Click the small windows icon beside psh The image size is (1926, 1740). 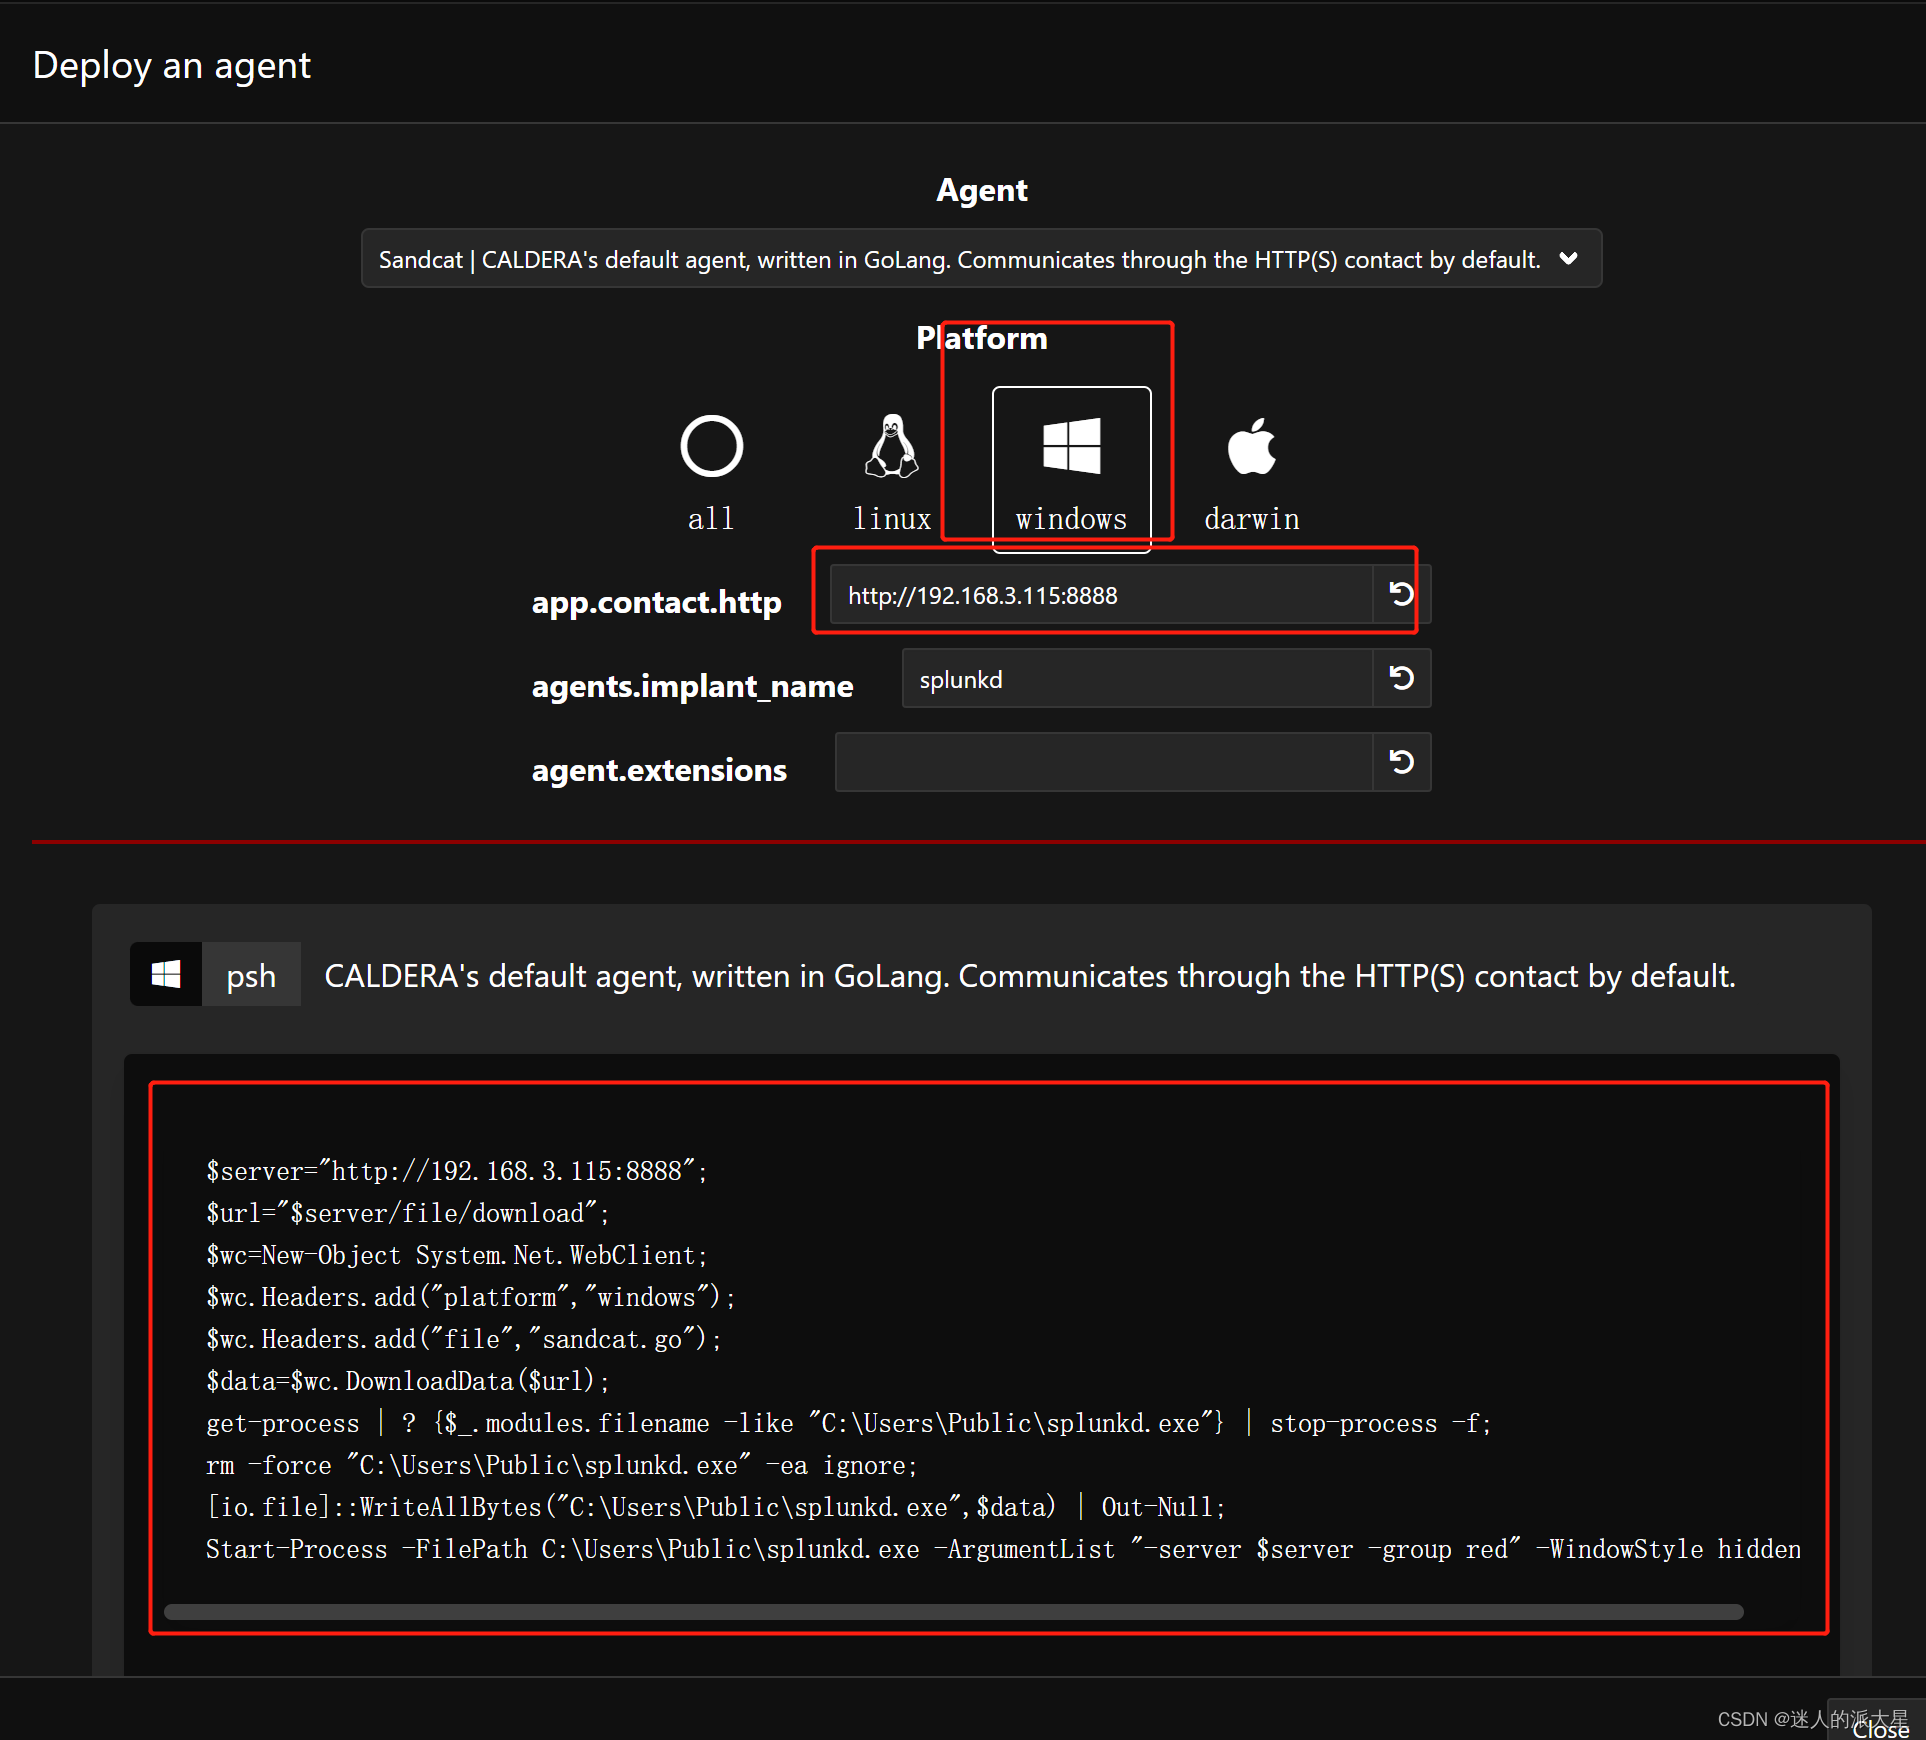click(166, 974)
